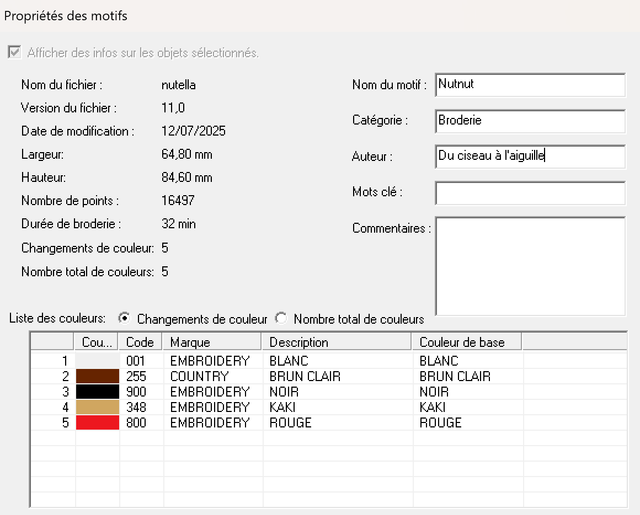Click the 'Code' column header
This screenshot has height=515, width=640.
coord(141,342)
